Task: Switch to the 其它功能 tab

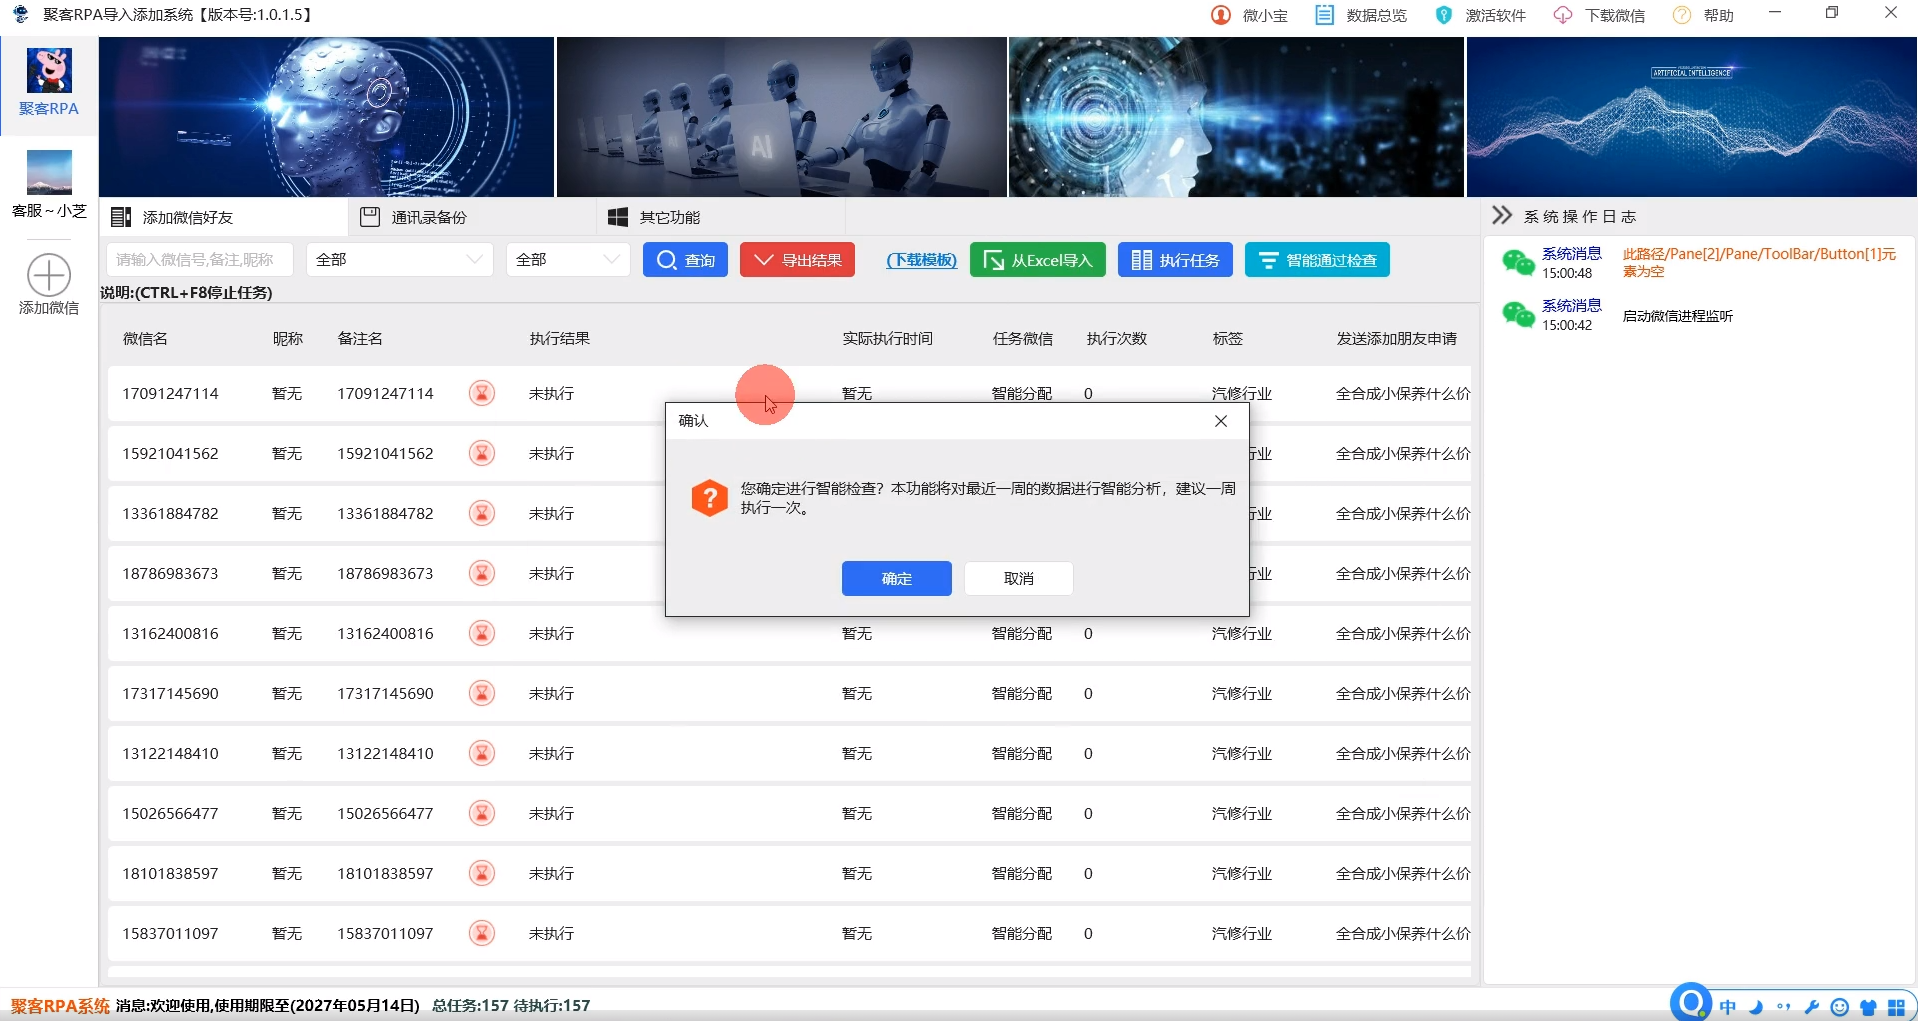Action: 666,216
